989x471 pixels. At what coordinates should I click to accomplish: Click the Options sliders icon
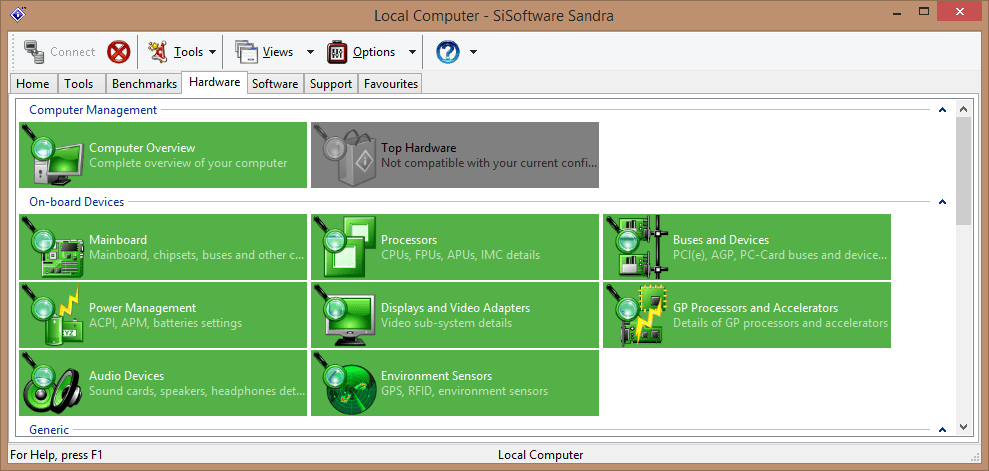[x=337, y=52]
